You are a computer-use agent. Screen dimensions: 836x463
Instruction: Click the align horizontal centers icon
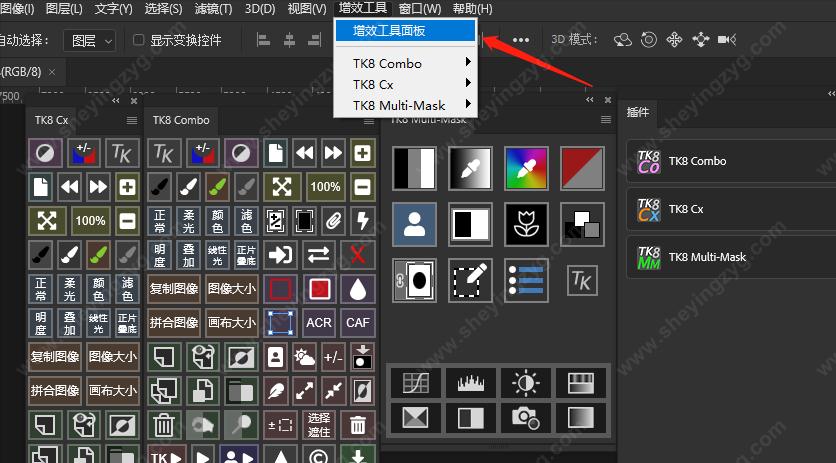[290, 40]
